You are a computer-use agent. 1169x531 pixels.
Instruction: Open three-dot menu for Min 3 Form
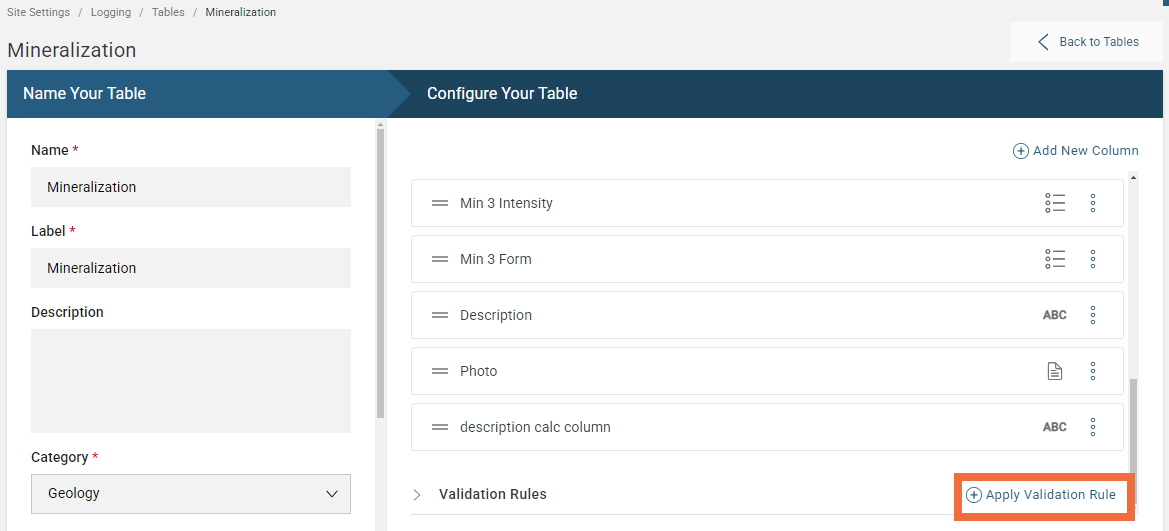(x=1093, y=259)
